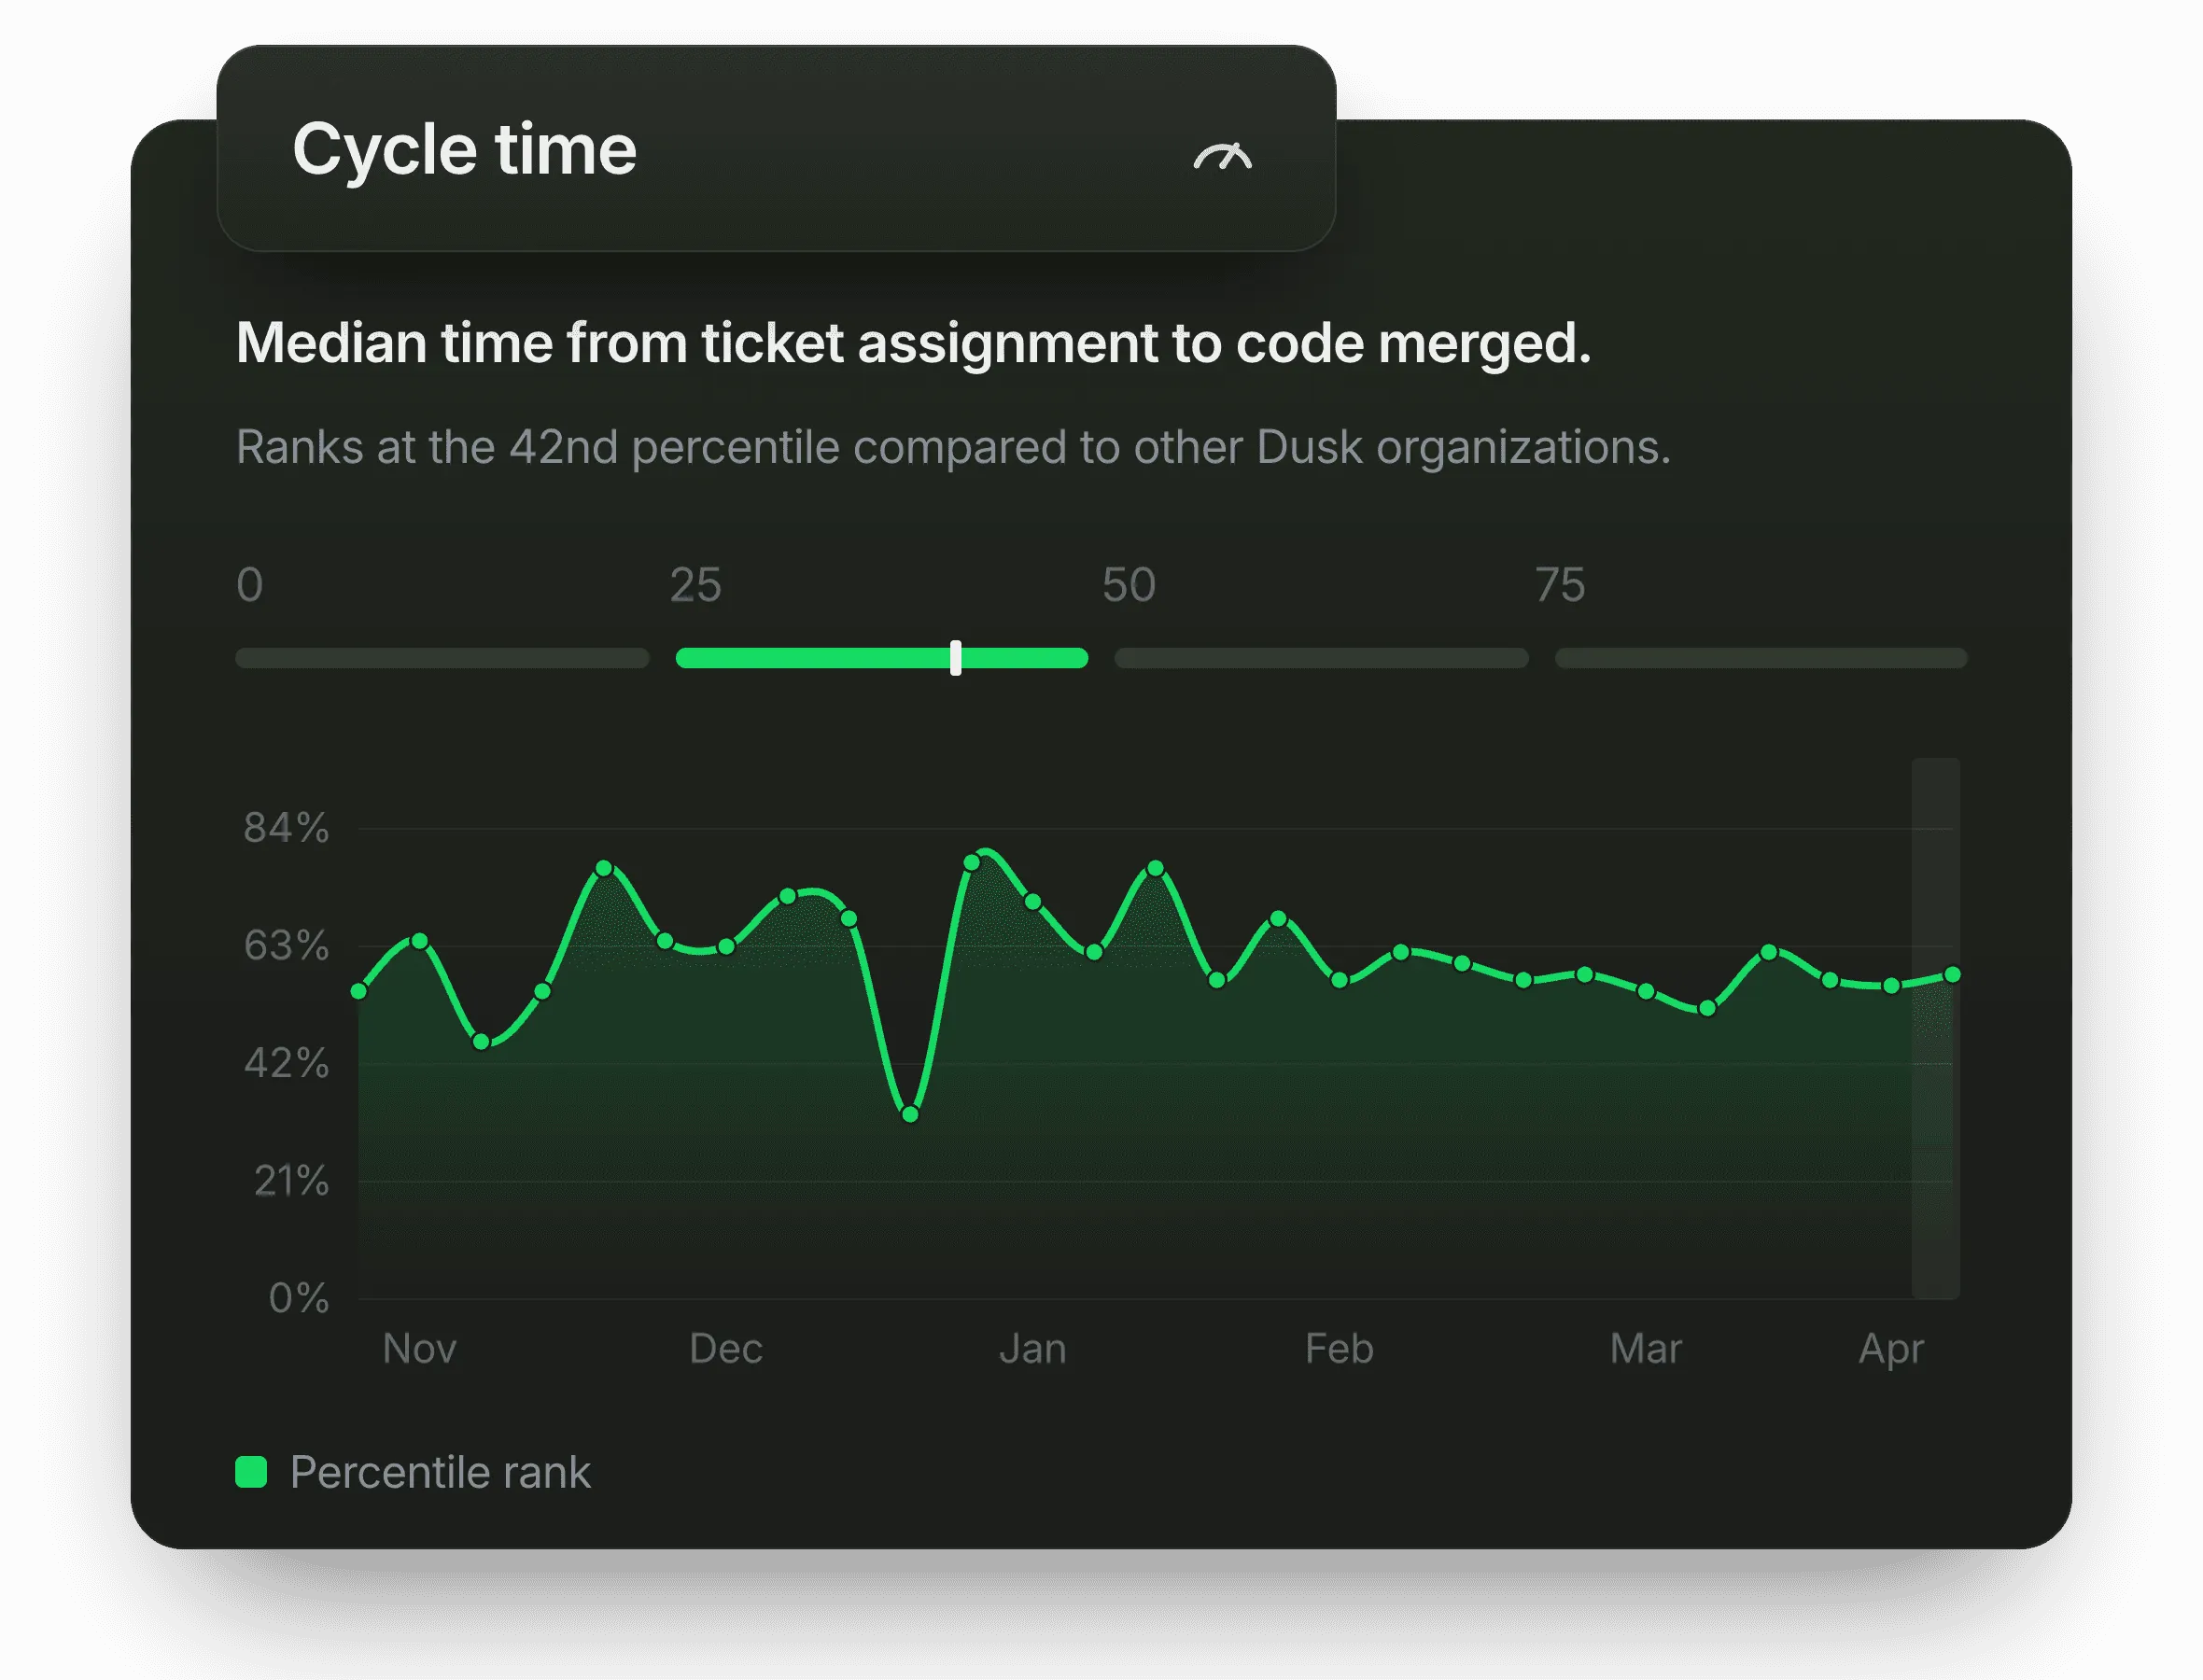Select the highlighted 25–50 percentile segment

pyautogui.click(x=882, y=658)
